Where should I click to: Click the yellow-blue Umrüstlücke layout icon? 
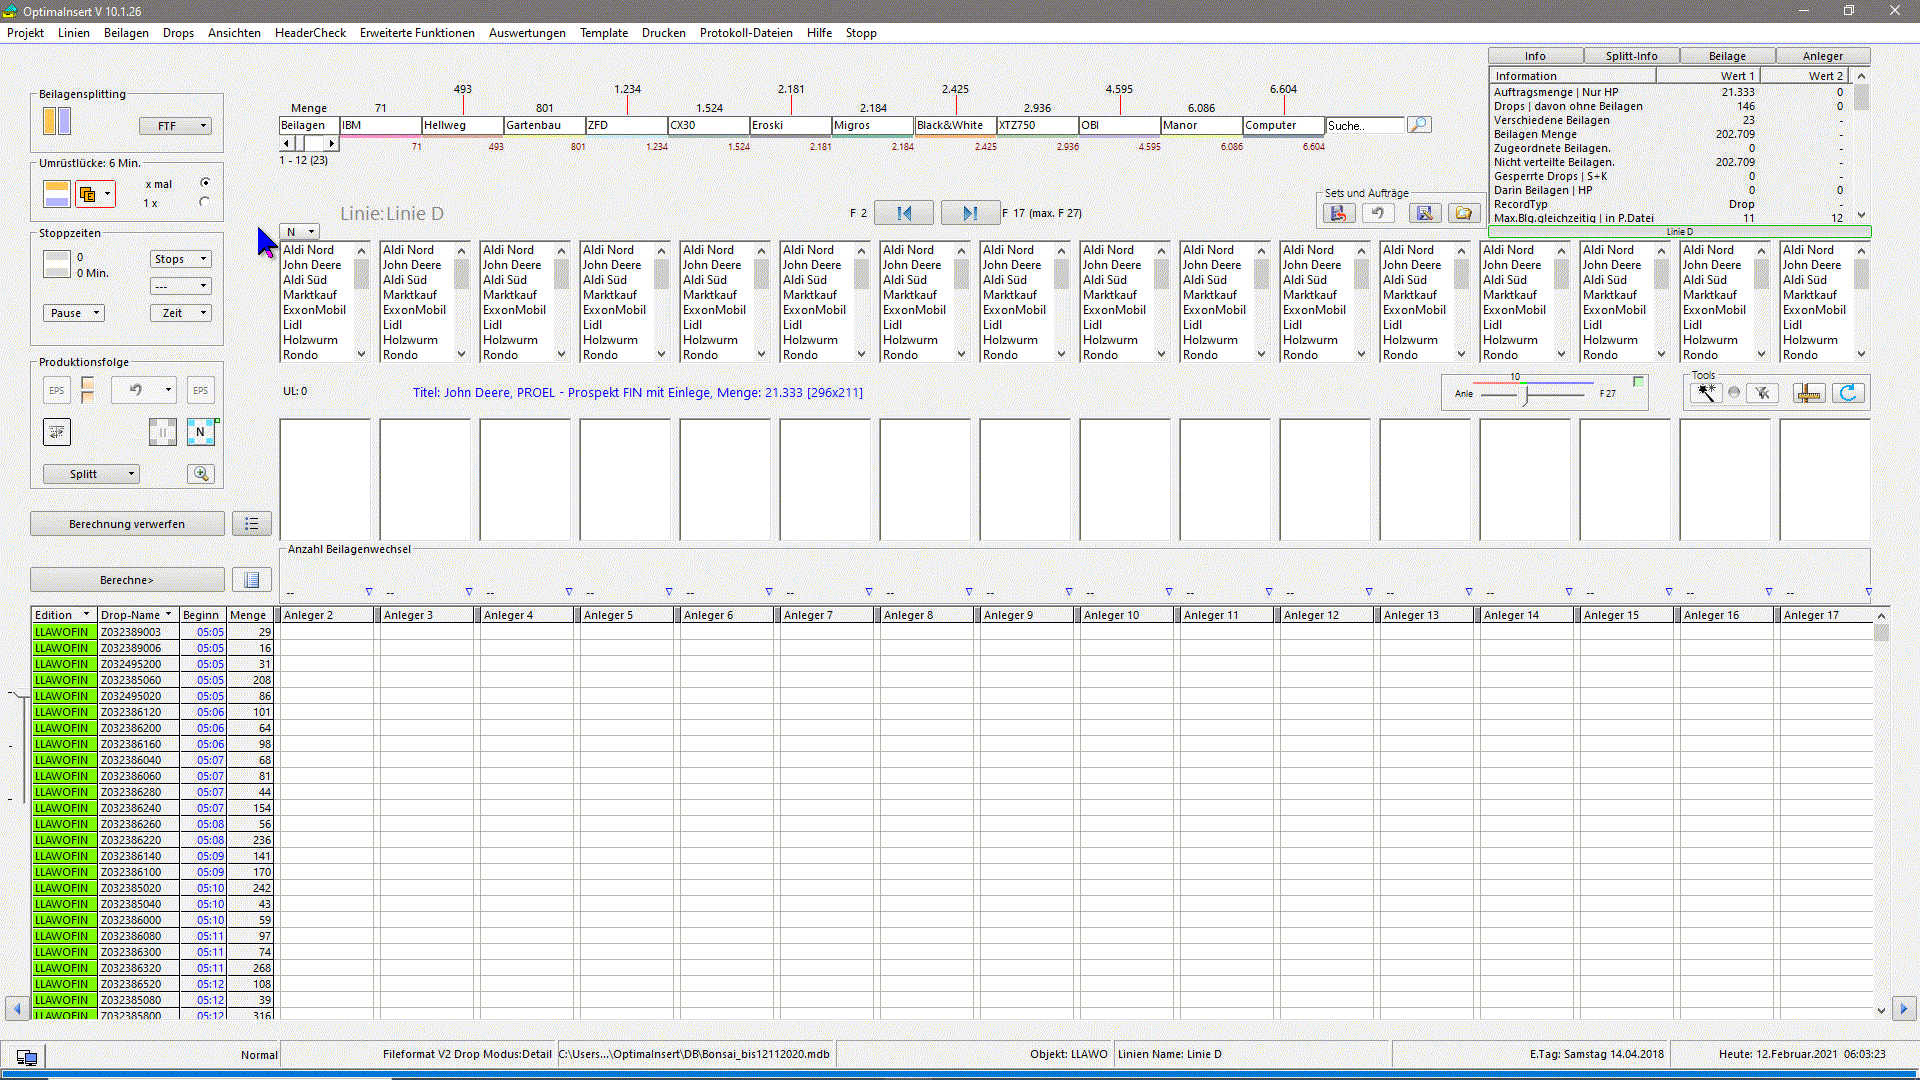pyautogui.click(x=57, y=194)
